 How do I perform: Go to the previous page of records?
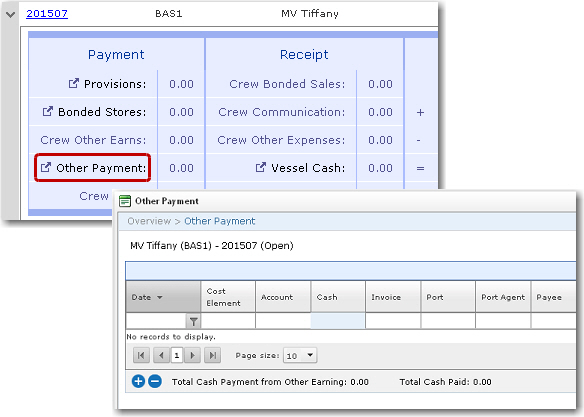coord(161,355)
